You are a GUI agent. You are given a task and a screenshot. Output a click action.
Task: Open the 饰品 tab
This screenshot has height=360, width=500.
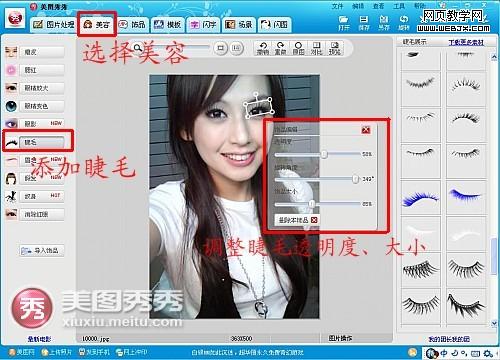point(133,24)
